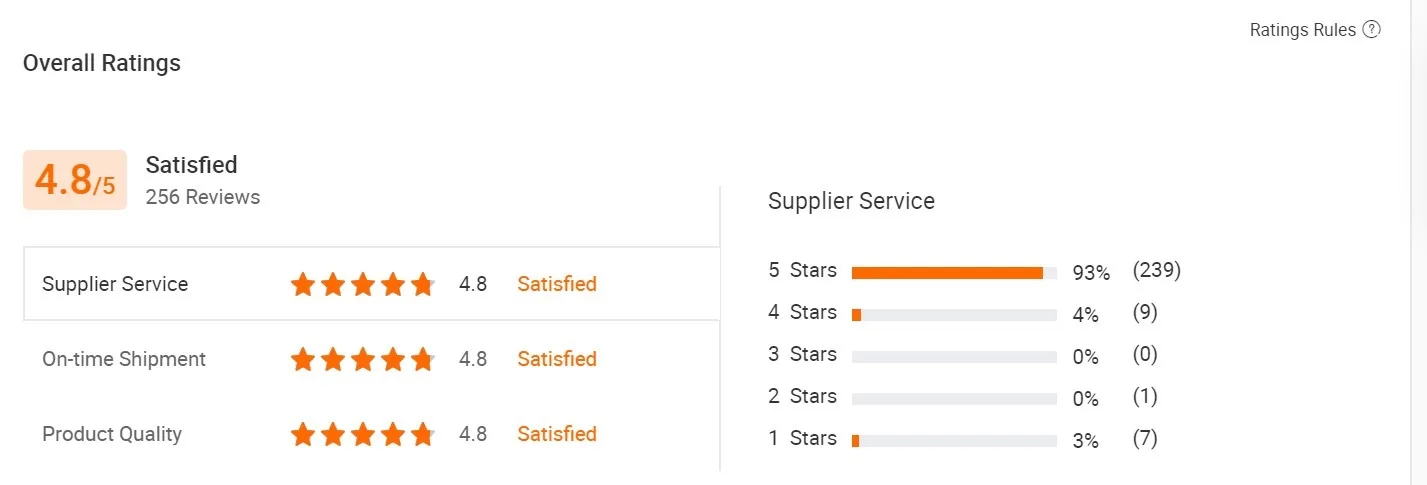This screenshot has width=1427, height=485.
Task: Click the Satisfied label beside Supplier Service
Action: click(557, 284)
